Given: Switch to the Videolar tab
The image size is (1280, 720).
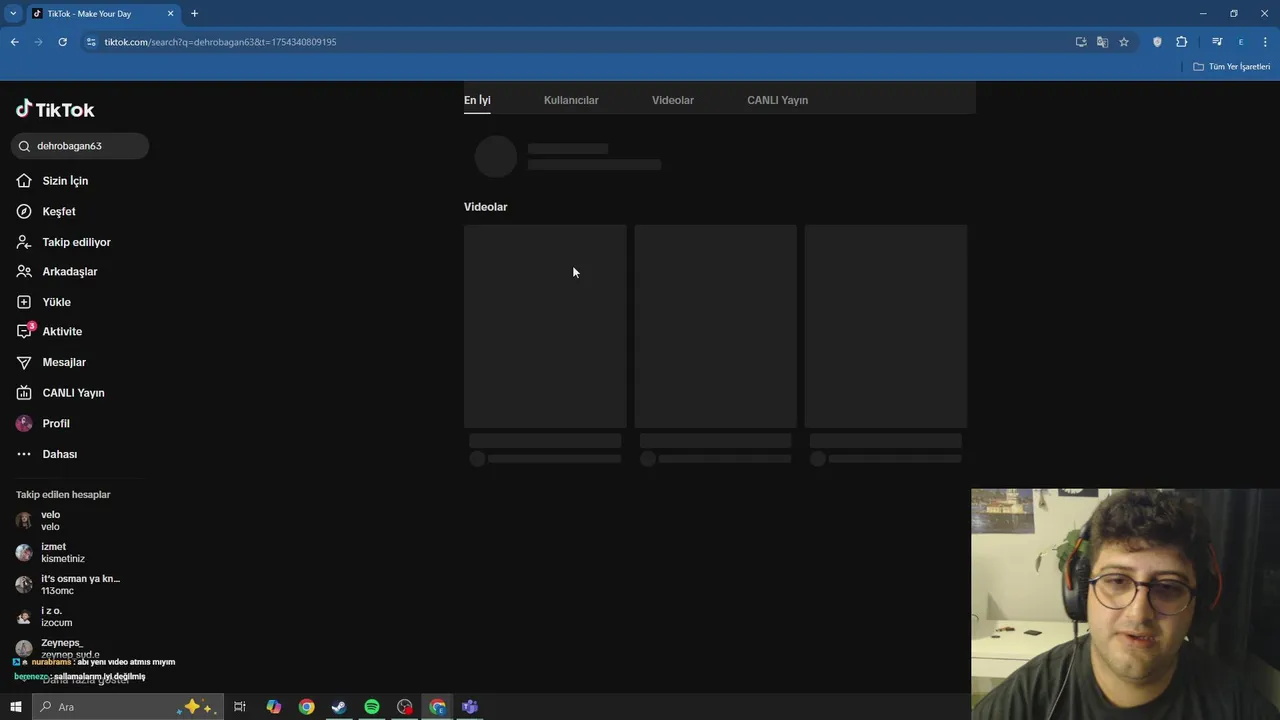Looking at the screenshot, I should tap(673, 100).
